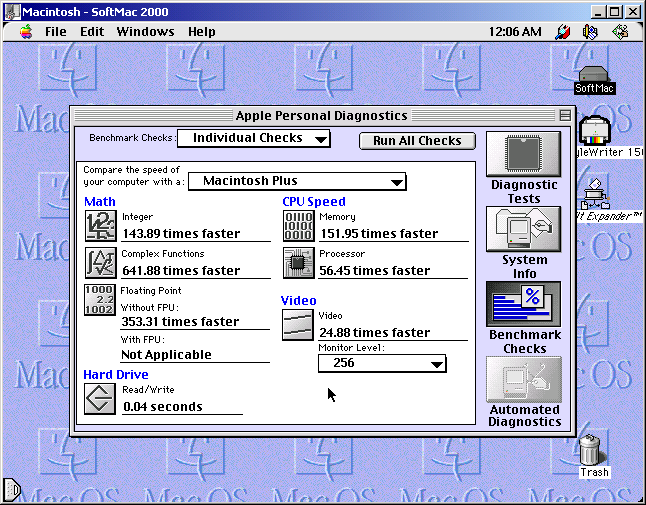Viewport: 646px width, 505px height.
Task: Click the 353.31 times faster FPU result
Action: 180,322
